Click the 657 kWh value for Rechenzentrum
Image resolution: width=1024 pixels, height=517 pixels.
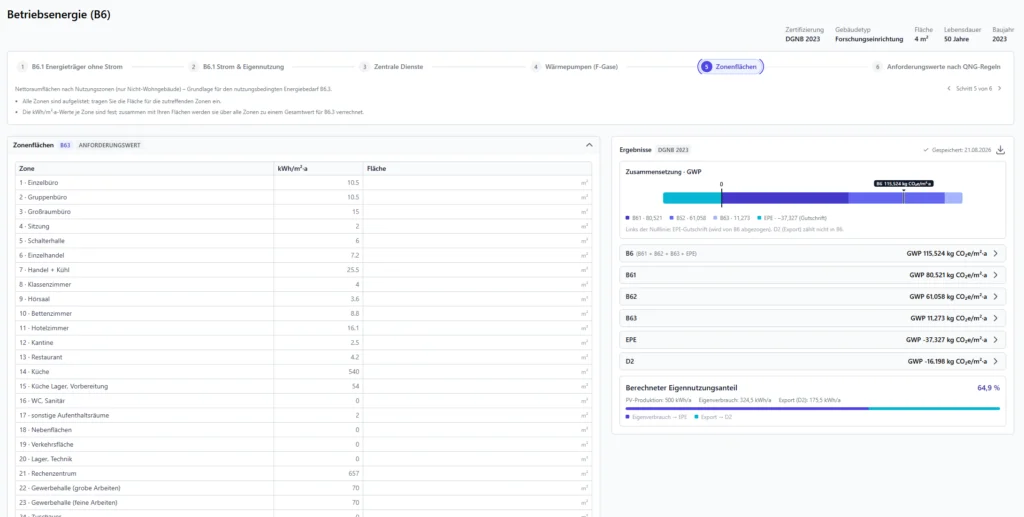click(x=355, y=473)
